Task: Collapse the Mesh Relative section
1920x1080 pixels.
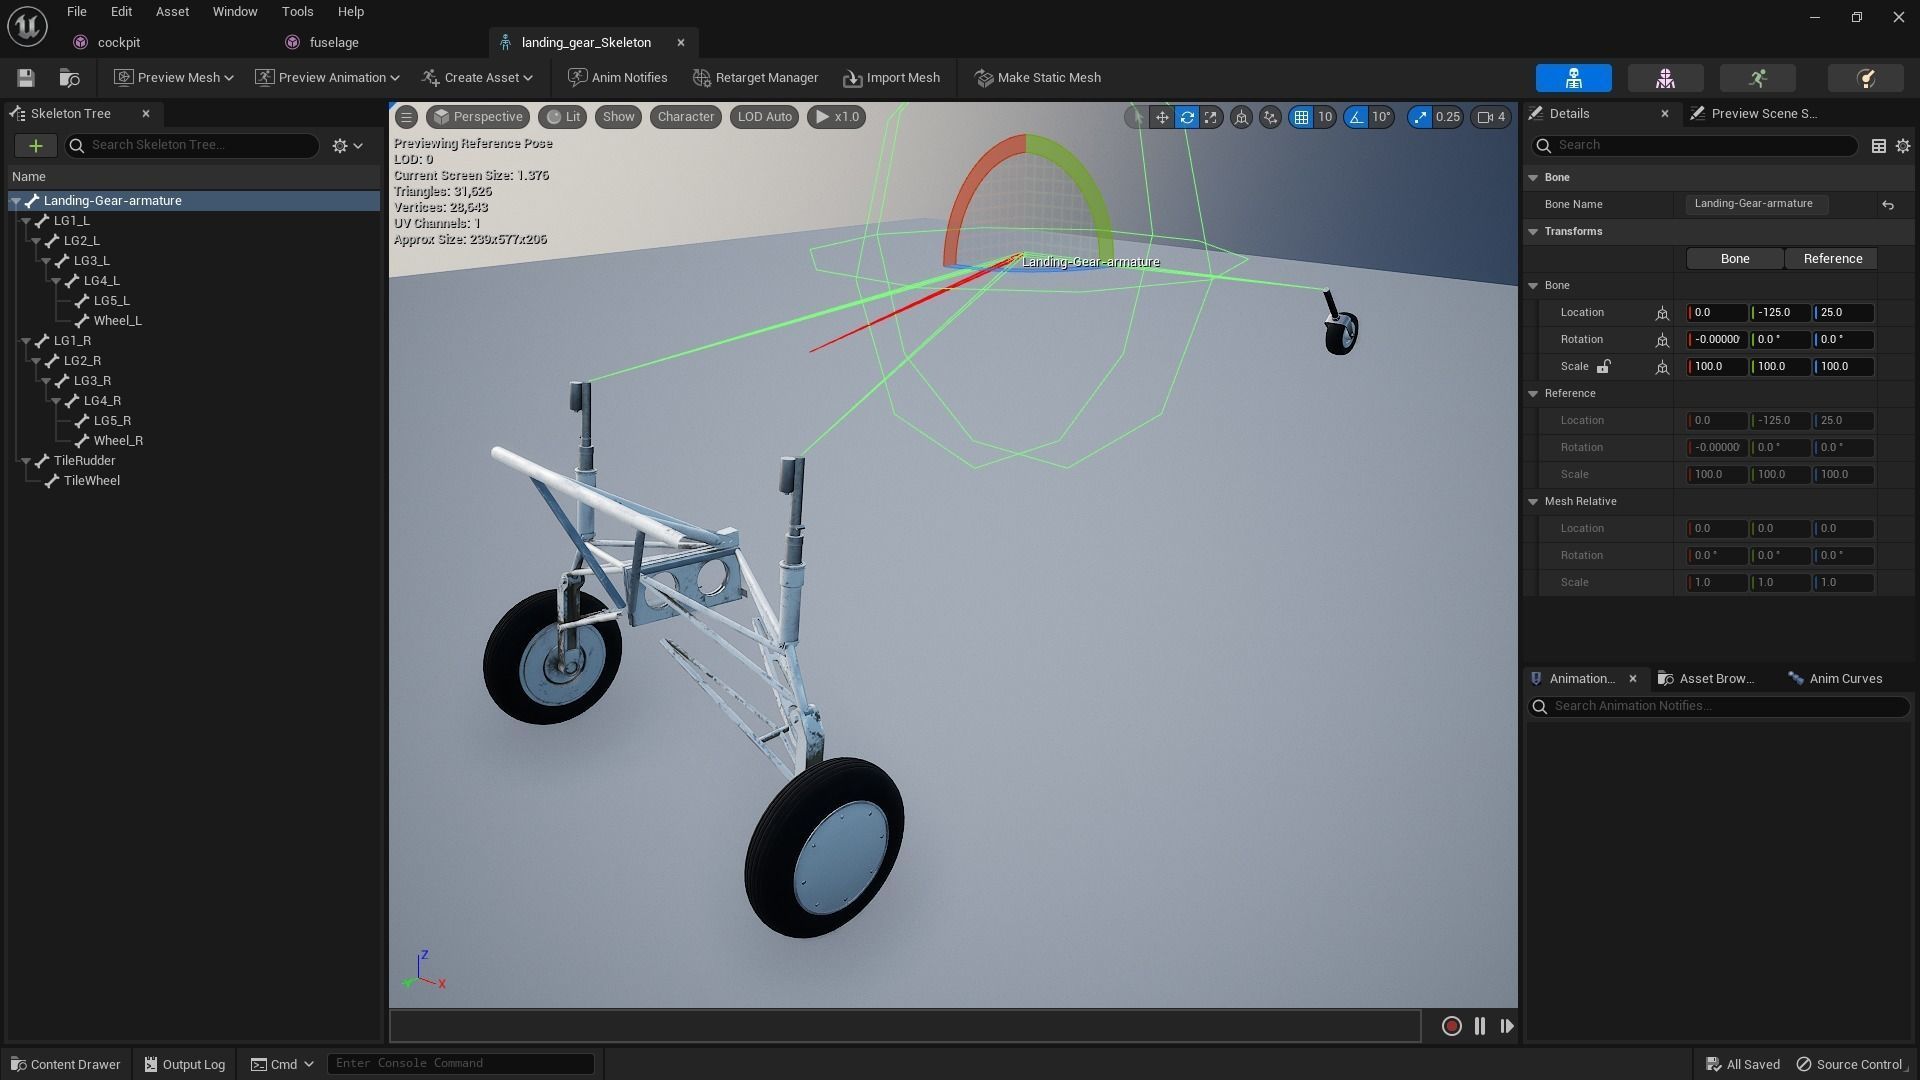Action: (x=1533, y=502)
